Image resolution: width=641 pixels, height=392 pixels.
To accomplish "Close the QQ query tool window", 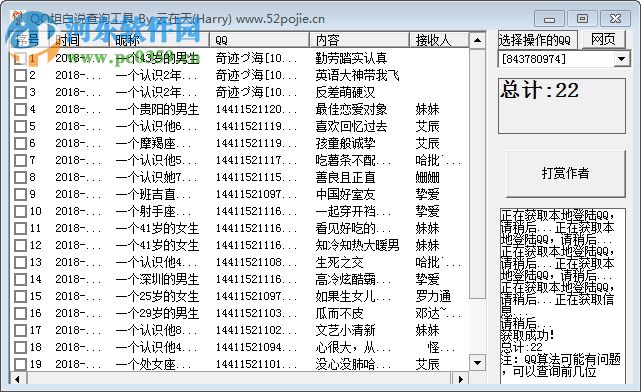I will coord(615,19).
